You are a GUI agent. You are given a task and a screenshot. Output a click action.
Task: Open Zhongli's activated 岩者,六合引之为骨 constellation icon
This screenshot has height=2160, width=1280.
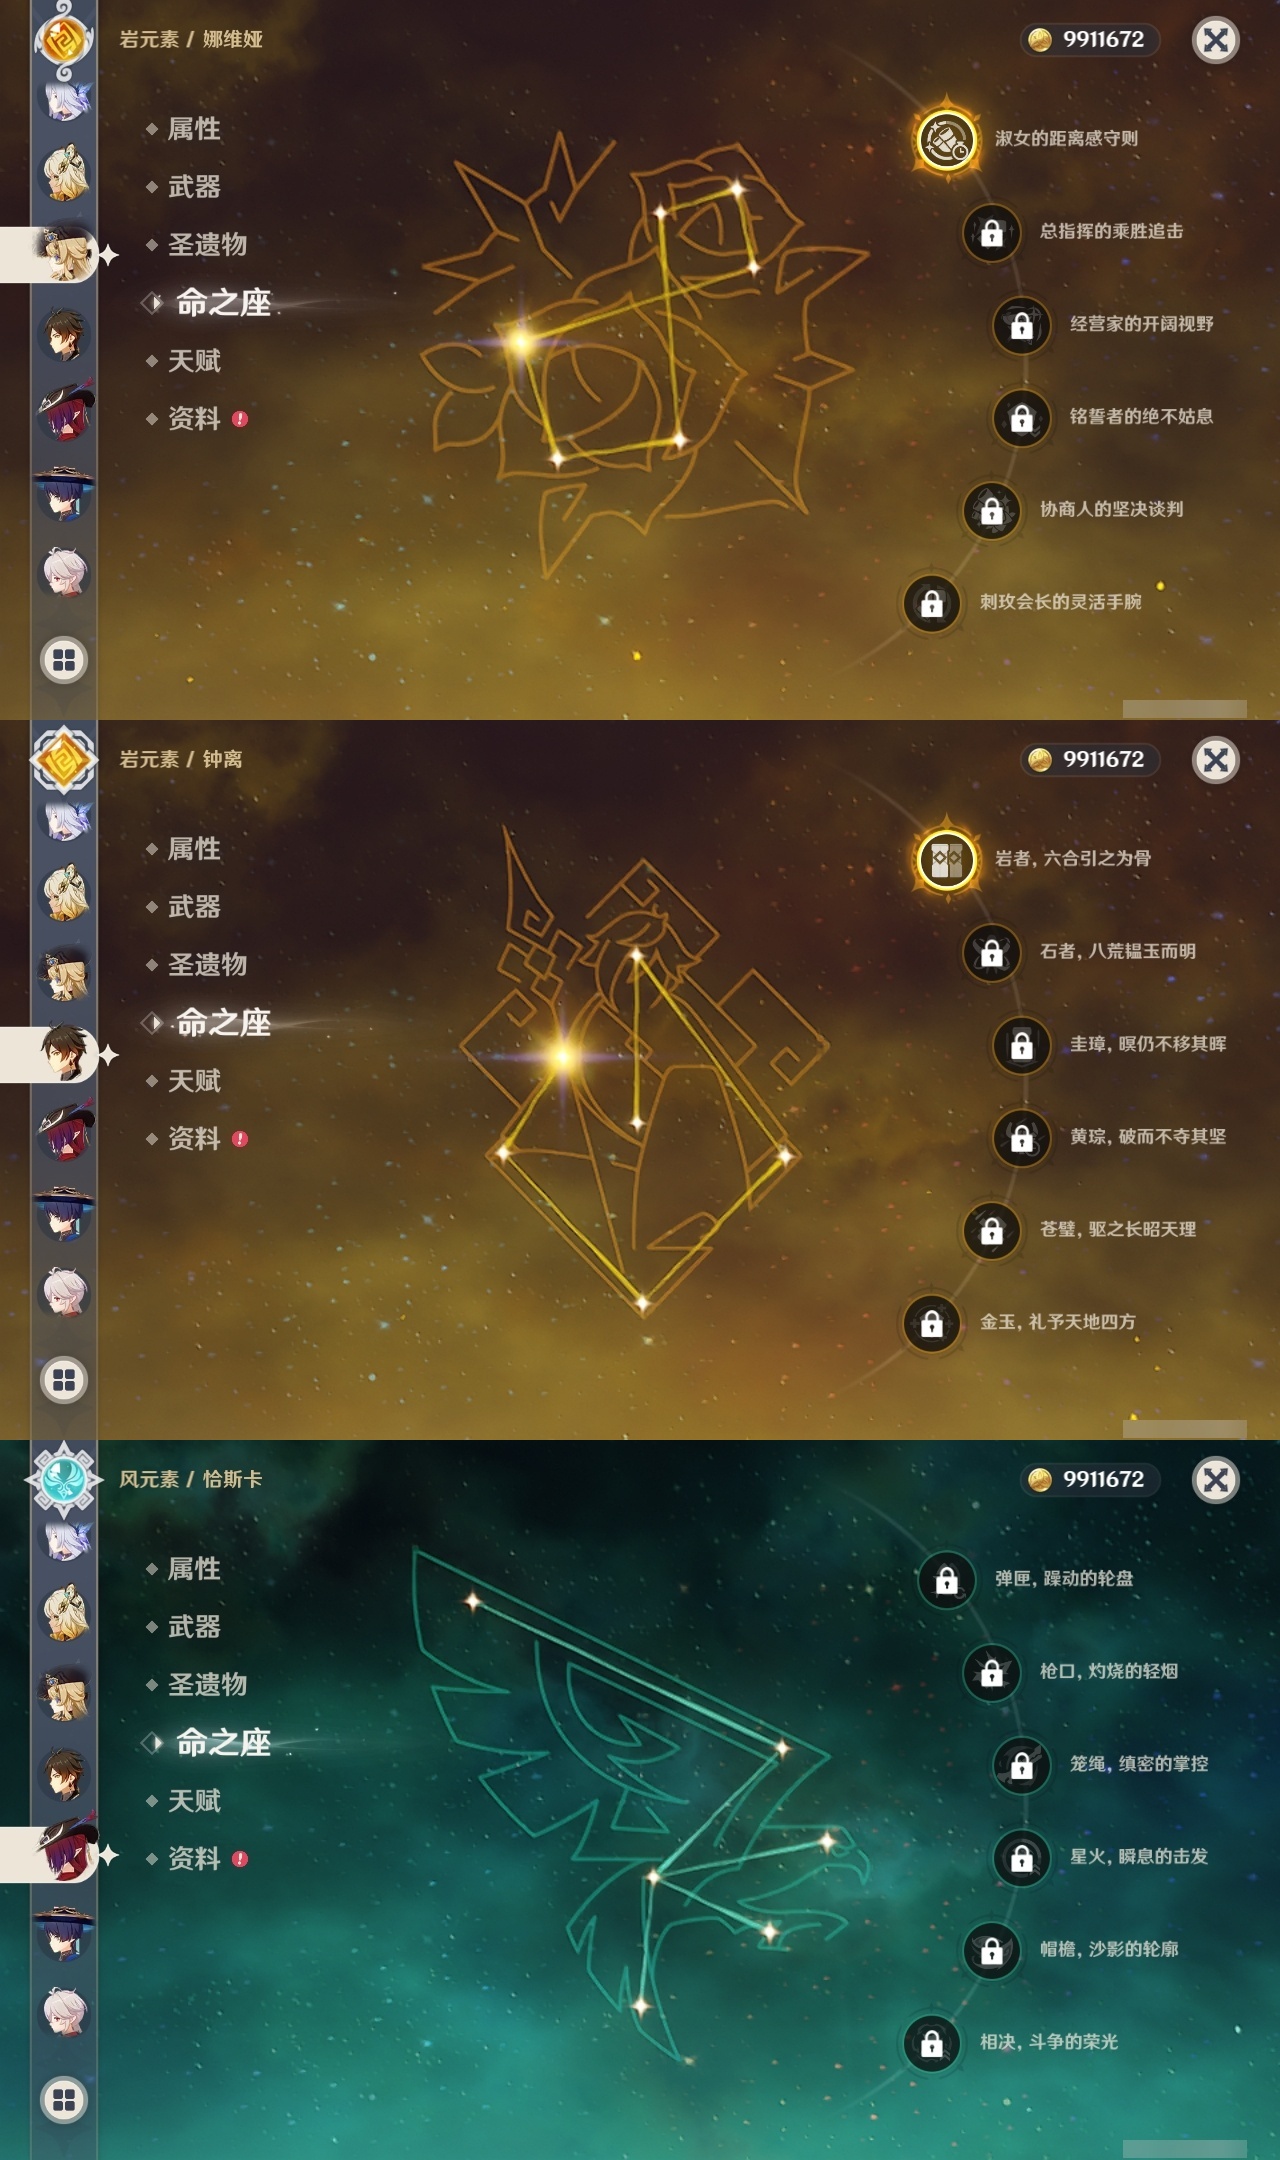(x=946, y=859)
